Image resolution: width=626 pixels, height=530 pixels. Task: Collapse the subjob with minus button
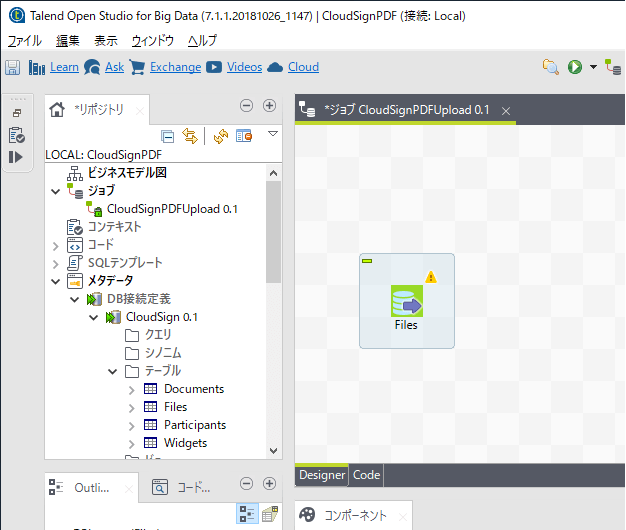pos(367,261)
